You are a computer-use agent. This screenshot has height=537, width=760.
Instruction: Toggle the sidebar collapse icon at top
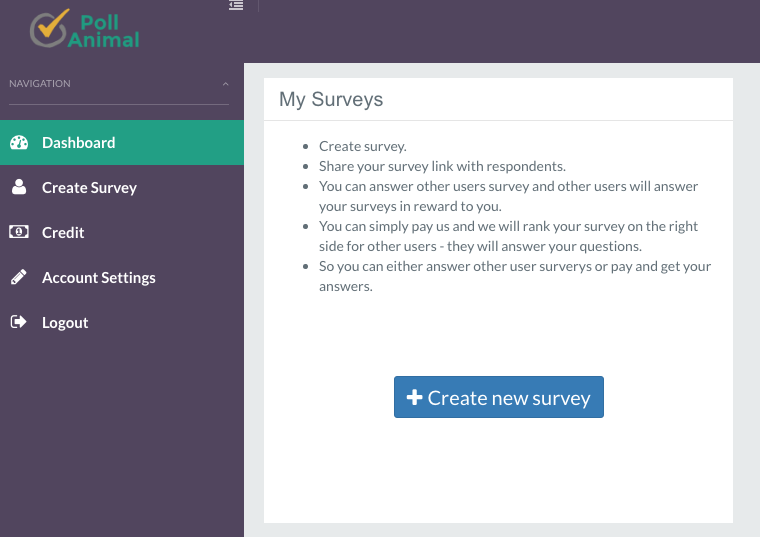coord(236,6)
